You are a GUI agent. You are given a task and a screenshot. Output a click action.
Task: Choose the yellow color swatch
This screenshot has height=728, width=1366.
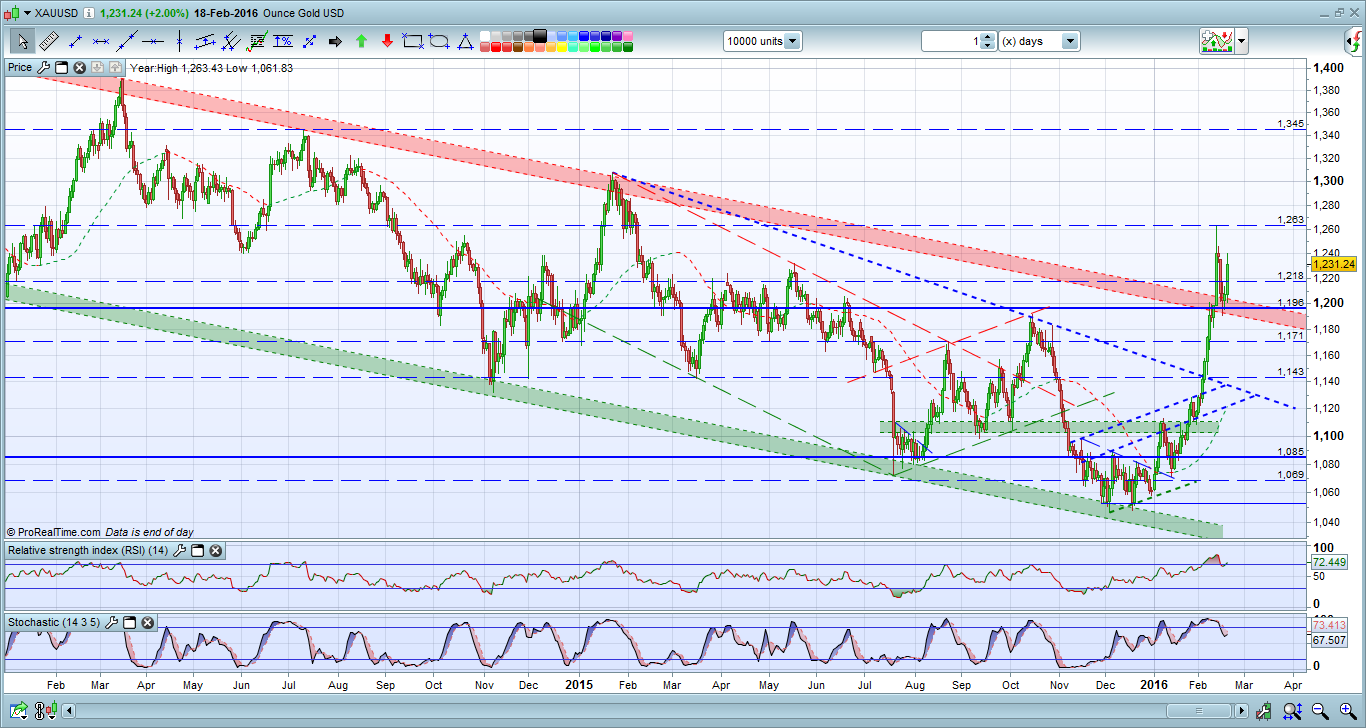[560, 47]
